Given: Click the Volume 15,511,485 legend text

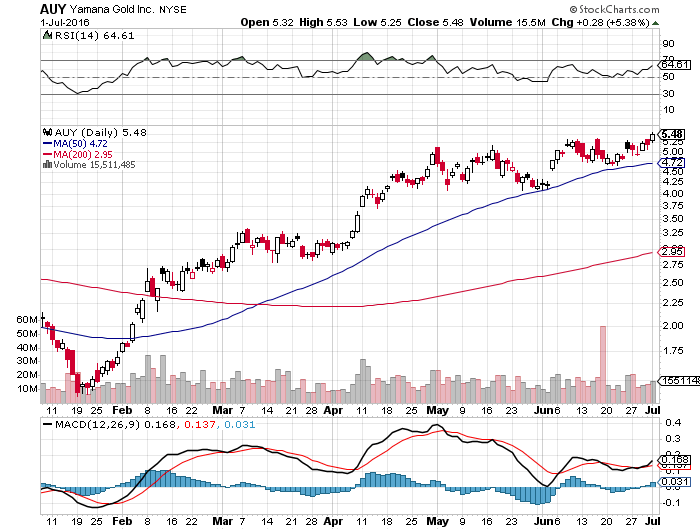Looking at the screenshot, I should tap(94, 164).
